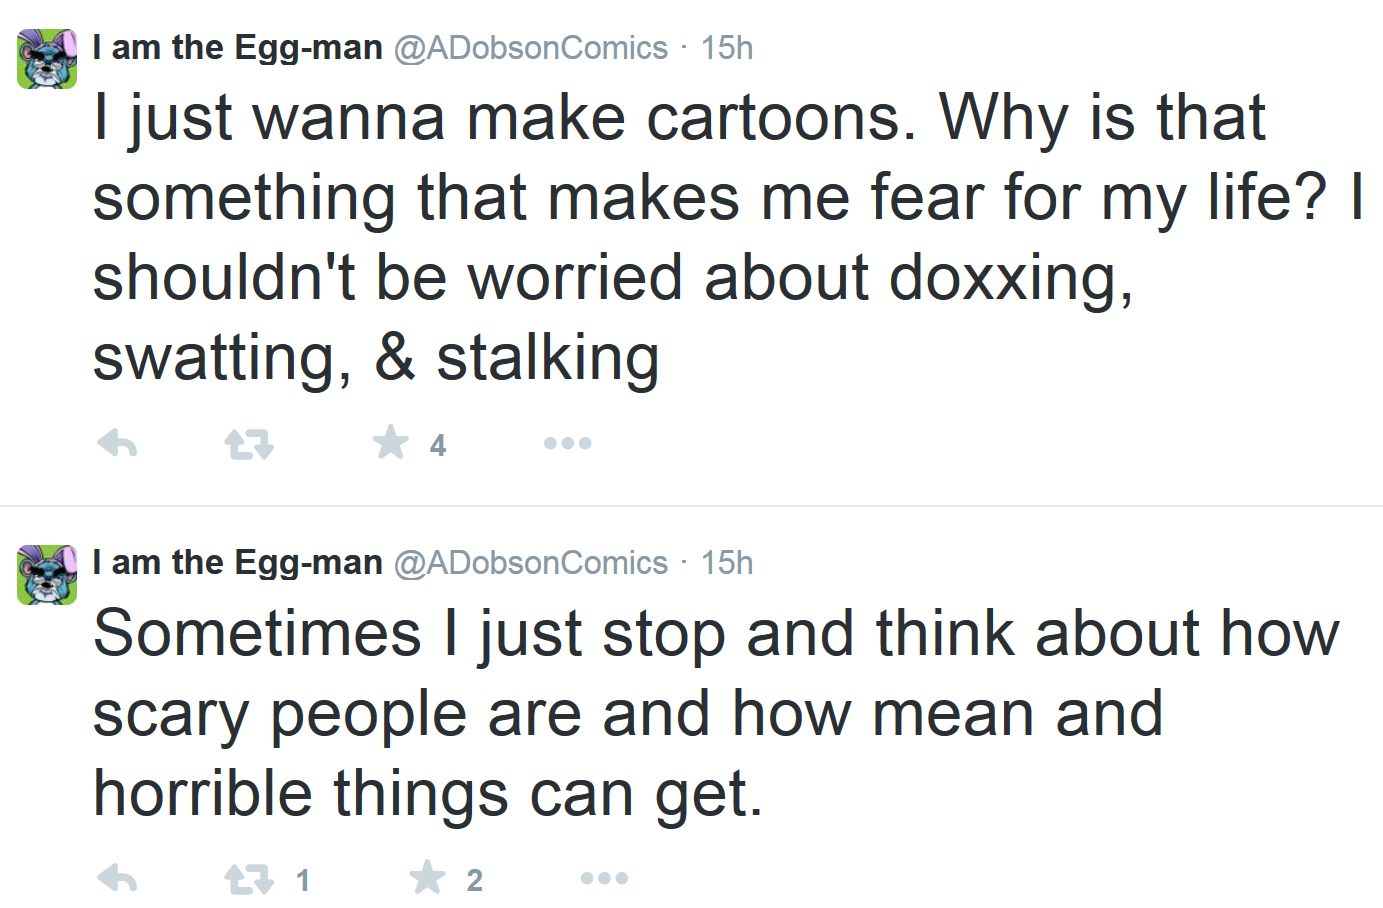Retweet the "Sometimes I just stop" tweet
This screenshot has width=1383, height=908.
point(249,879)
